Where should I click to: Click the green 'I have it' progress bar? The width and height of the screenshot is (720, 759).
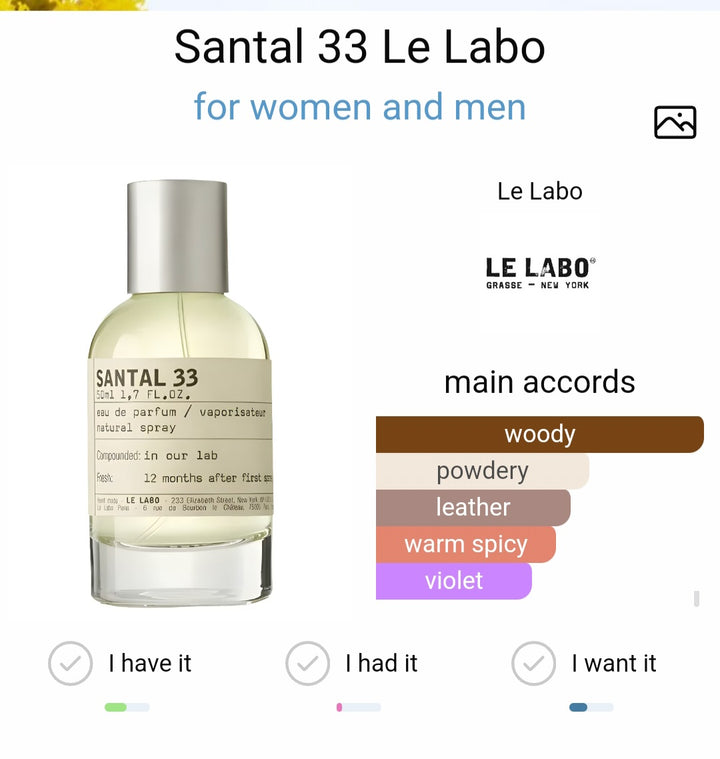point(127,707)
